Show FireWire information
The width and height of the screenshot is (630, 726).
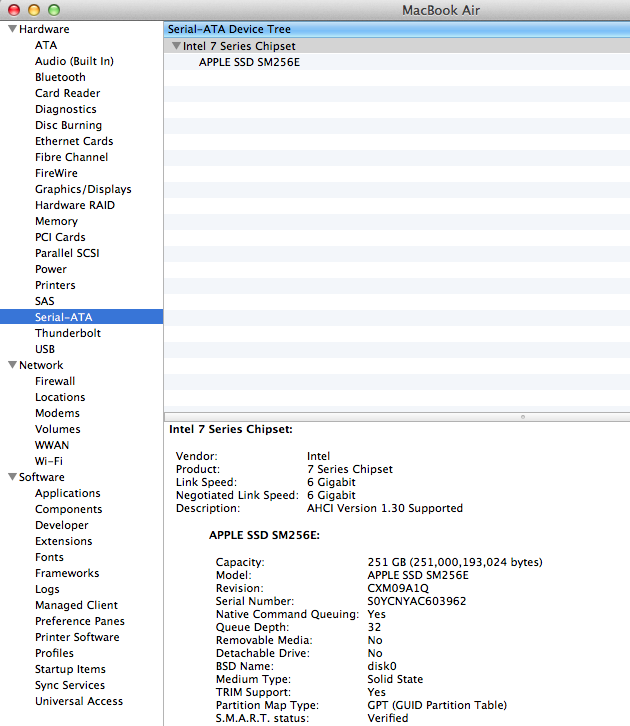pos(56,173)
